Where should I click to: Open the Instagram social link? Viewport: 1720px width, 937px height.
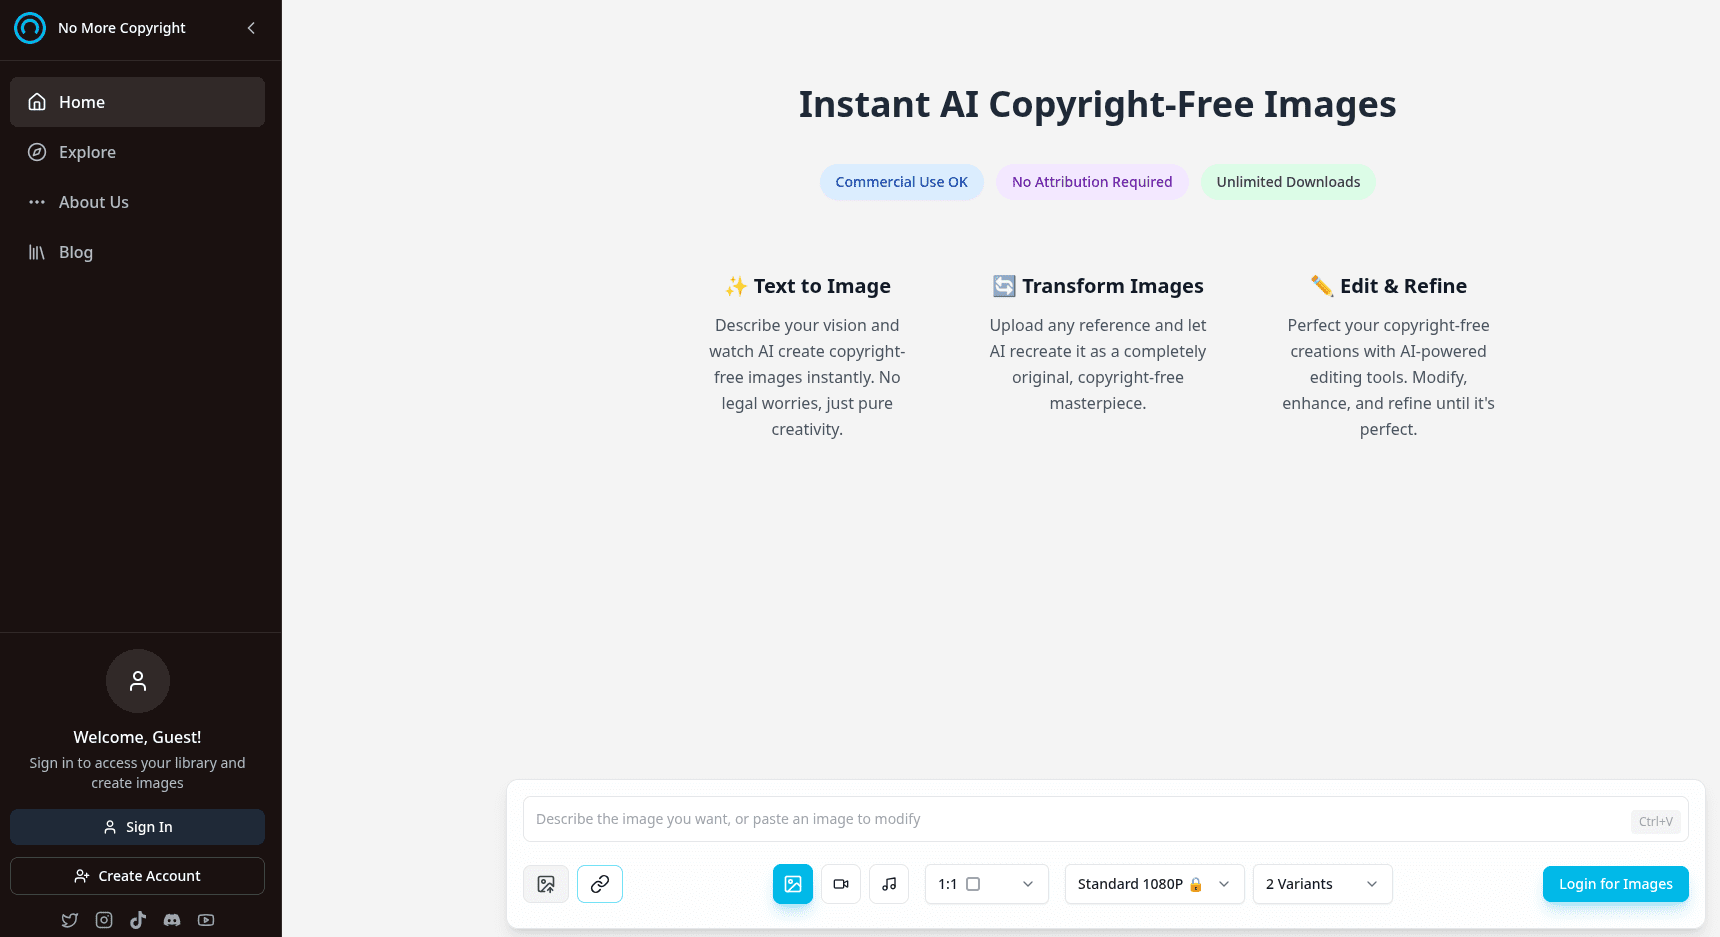104,920
